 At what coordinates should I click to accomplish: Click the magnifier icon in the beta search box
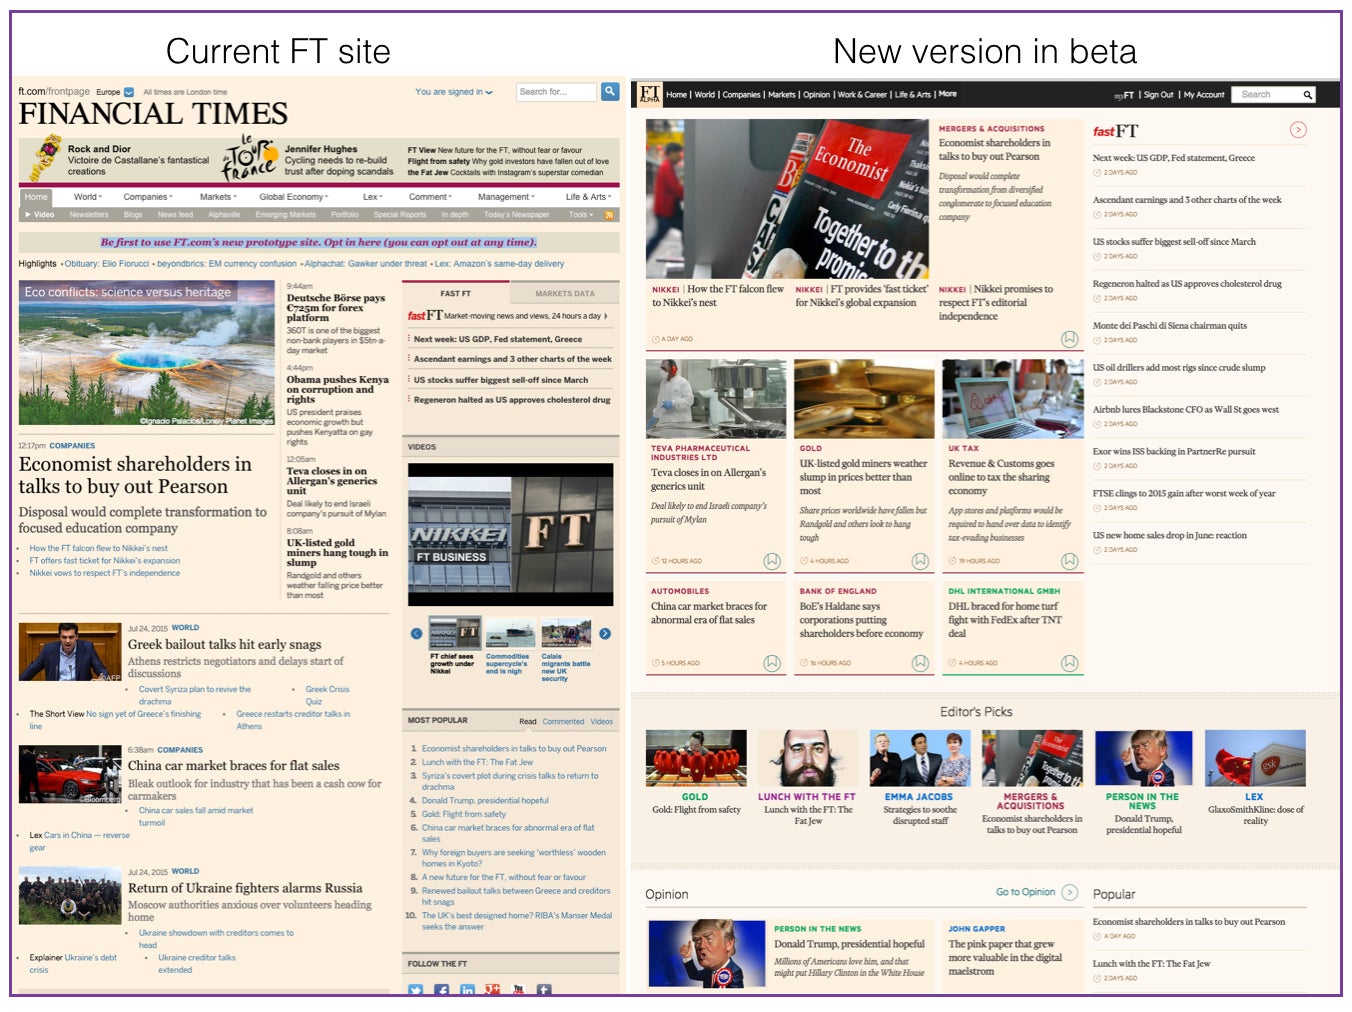(1307, 95)
